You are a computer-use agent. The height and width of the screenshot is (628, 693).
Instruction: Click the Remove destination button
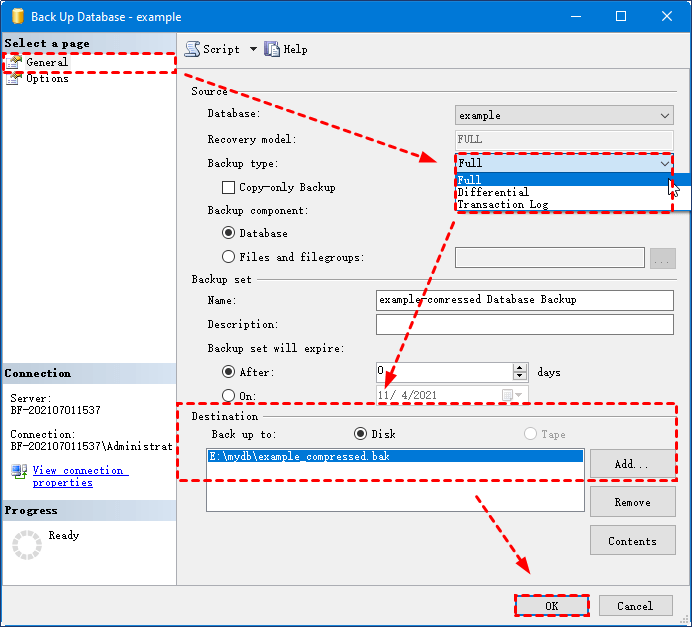(632, 502)
